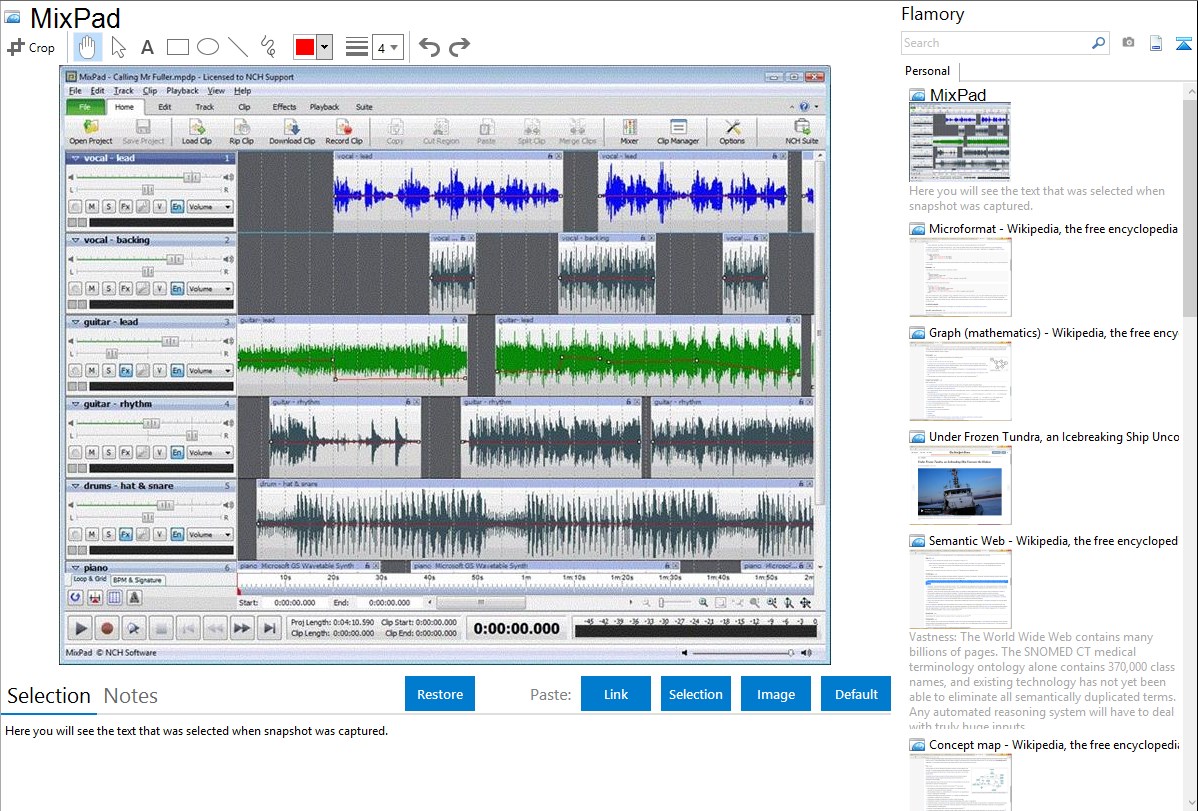
Task: Click the Image paste button
Action: (x=776, y=694)
